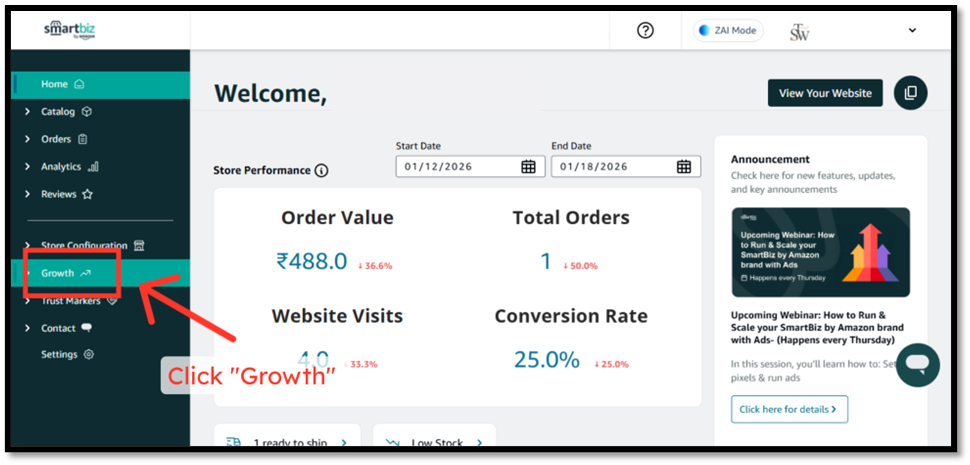The height and width of the screenshot is (465, 970).
Task: Open the chat support bubble icon
Action: coord(917,365)
